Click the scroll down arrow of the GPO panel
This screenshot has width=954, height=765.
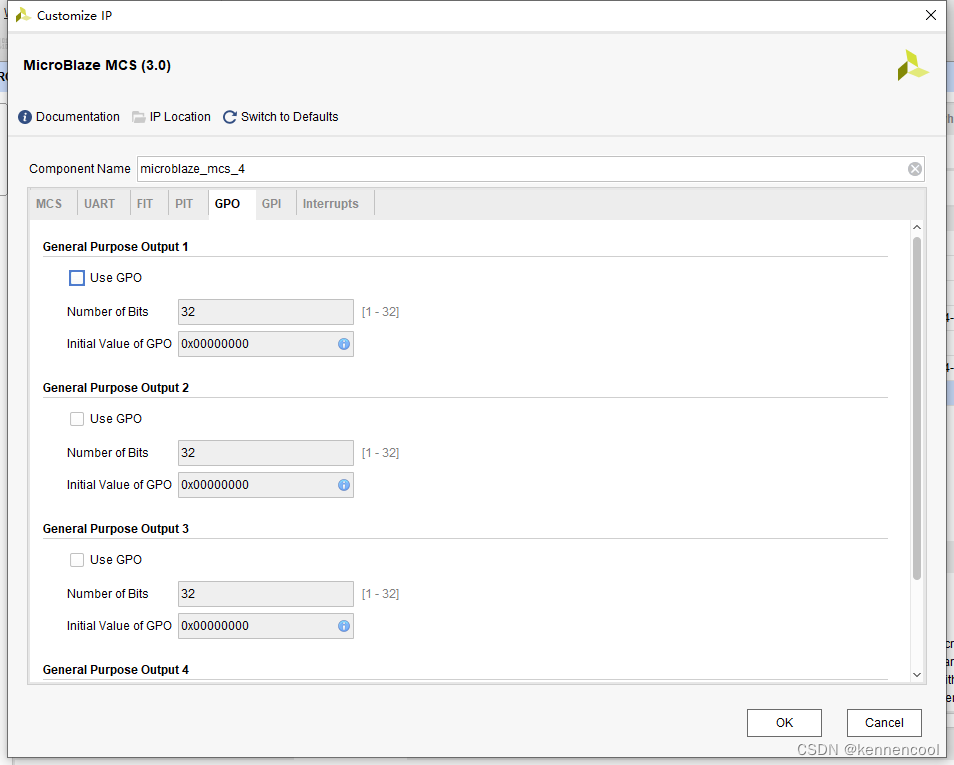coord(917,675)
